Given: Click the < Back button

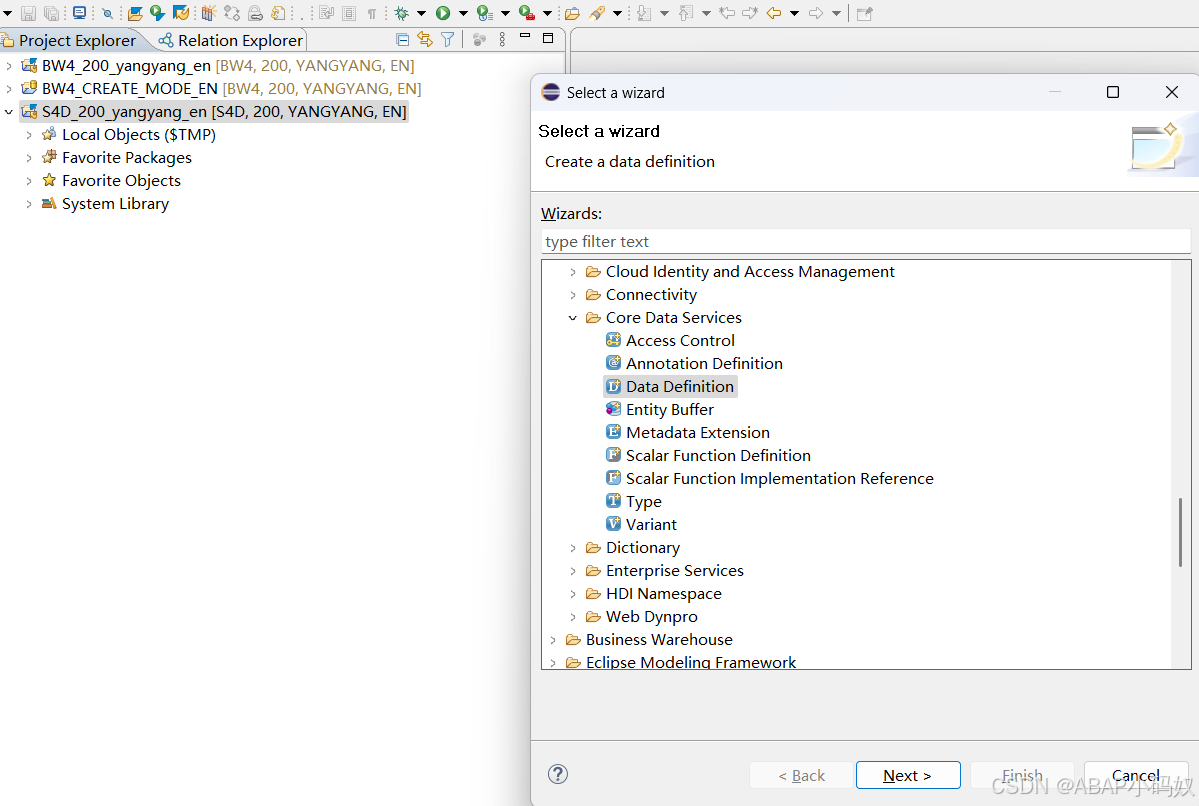Looking at the screenshot, I should (x=801, y=775).
